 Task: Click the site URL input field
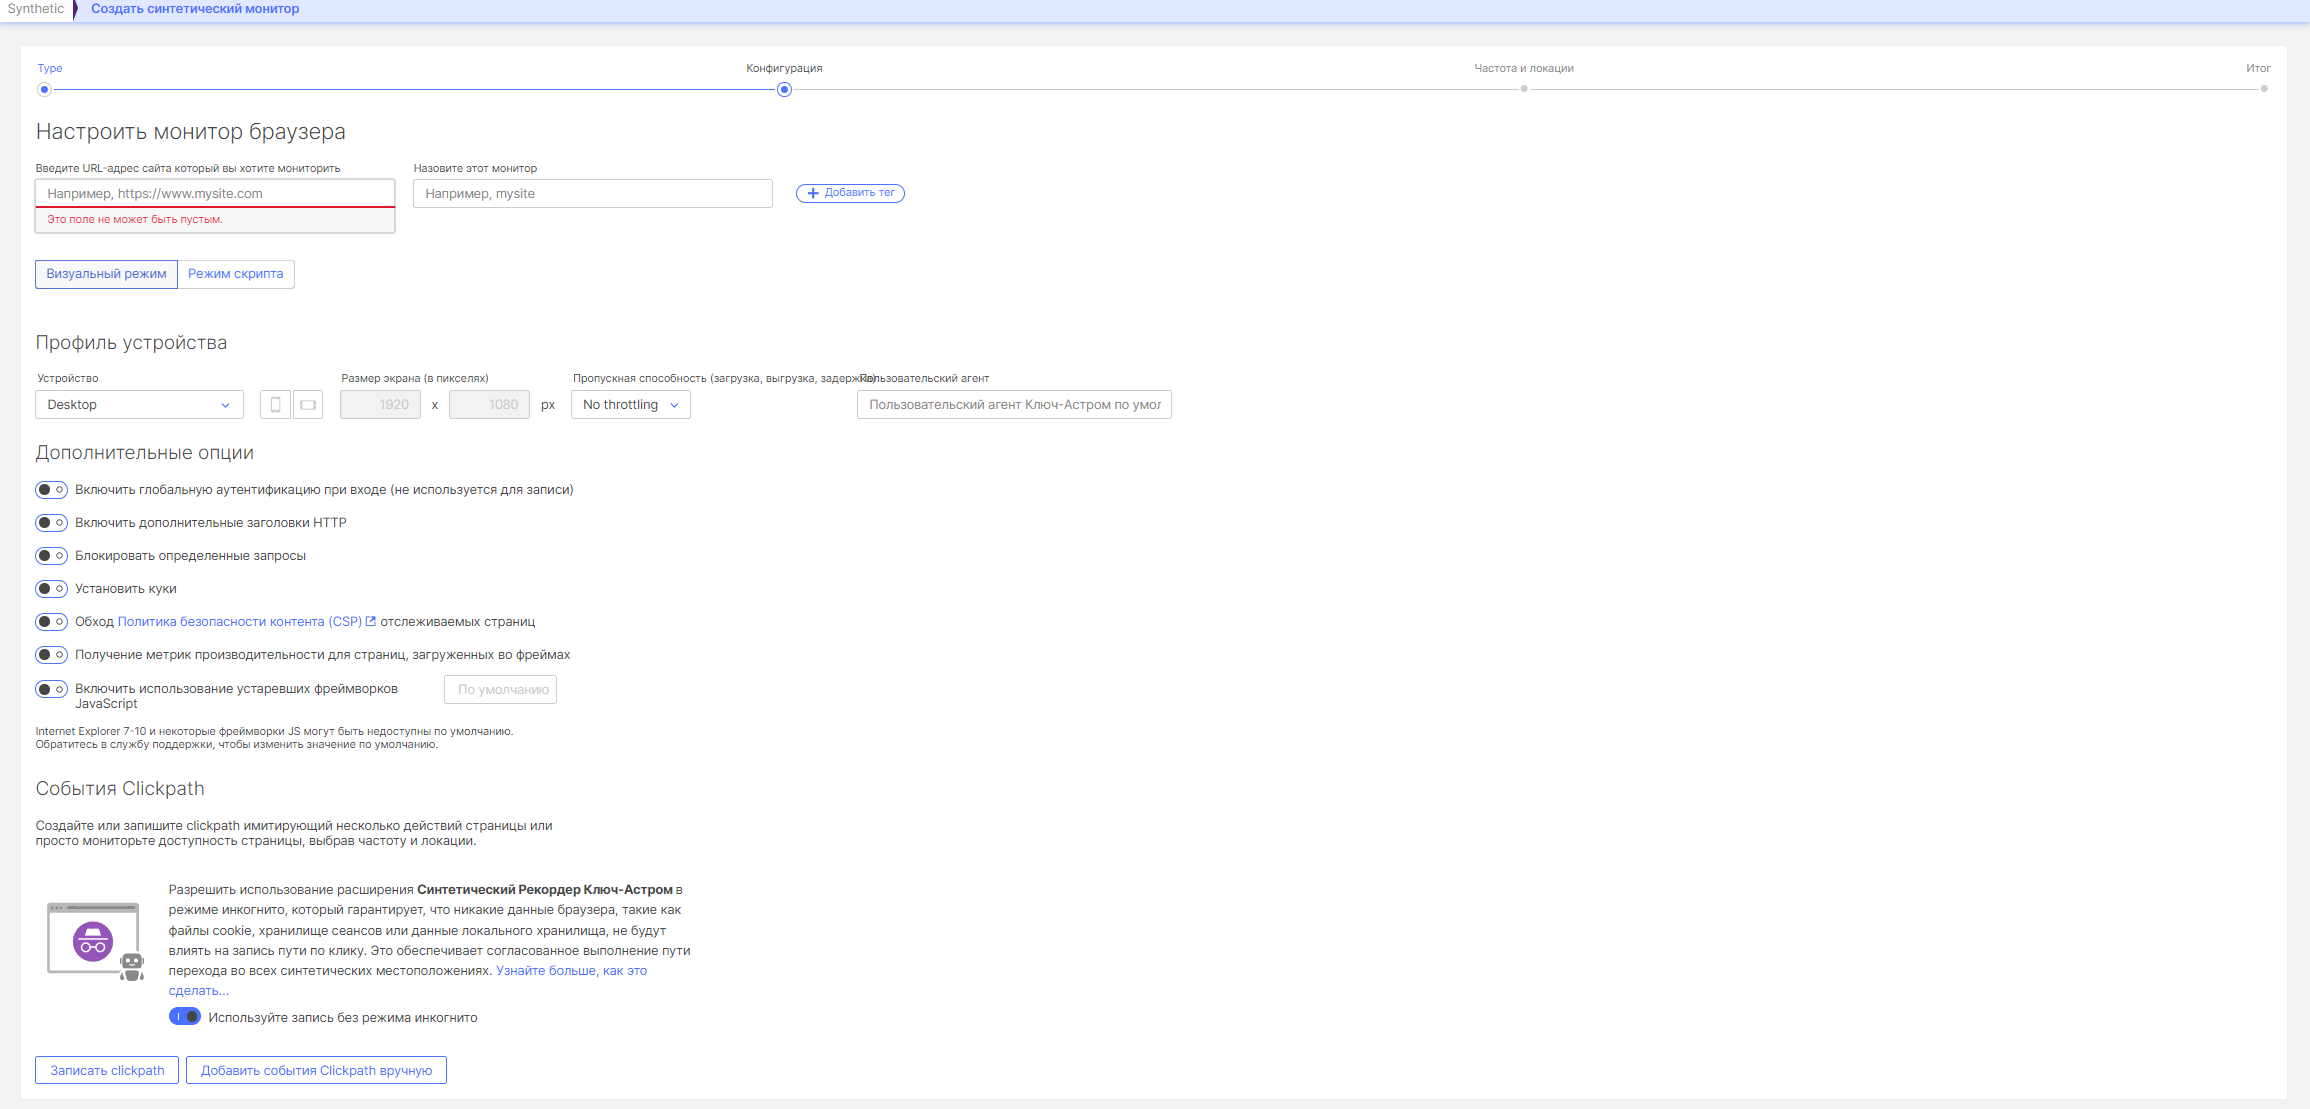[215, 193]
